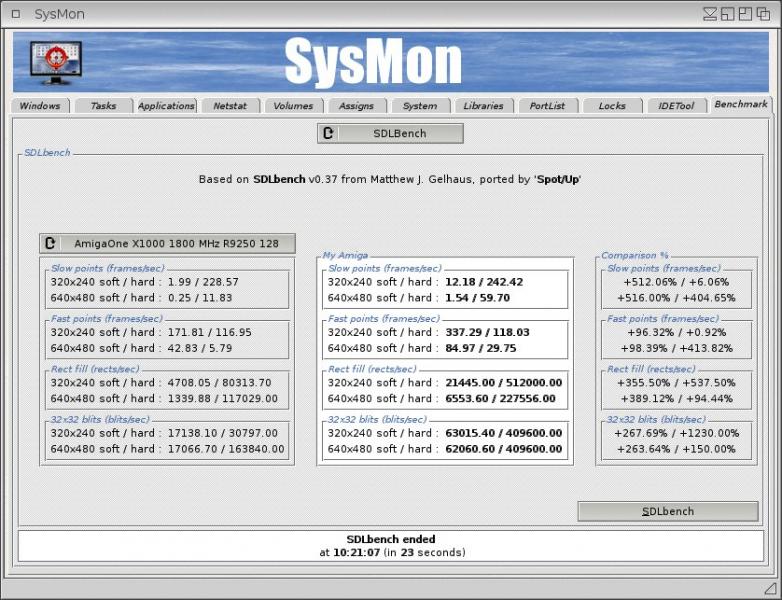The image size is (782, 600).
Task: Click the comparison +96.32% / +0.92%
Action: [x=676, y=332]
